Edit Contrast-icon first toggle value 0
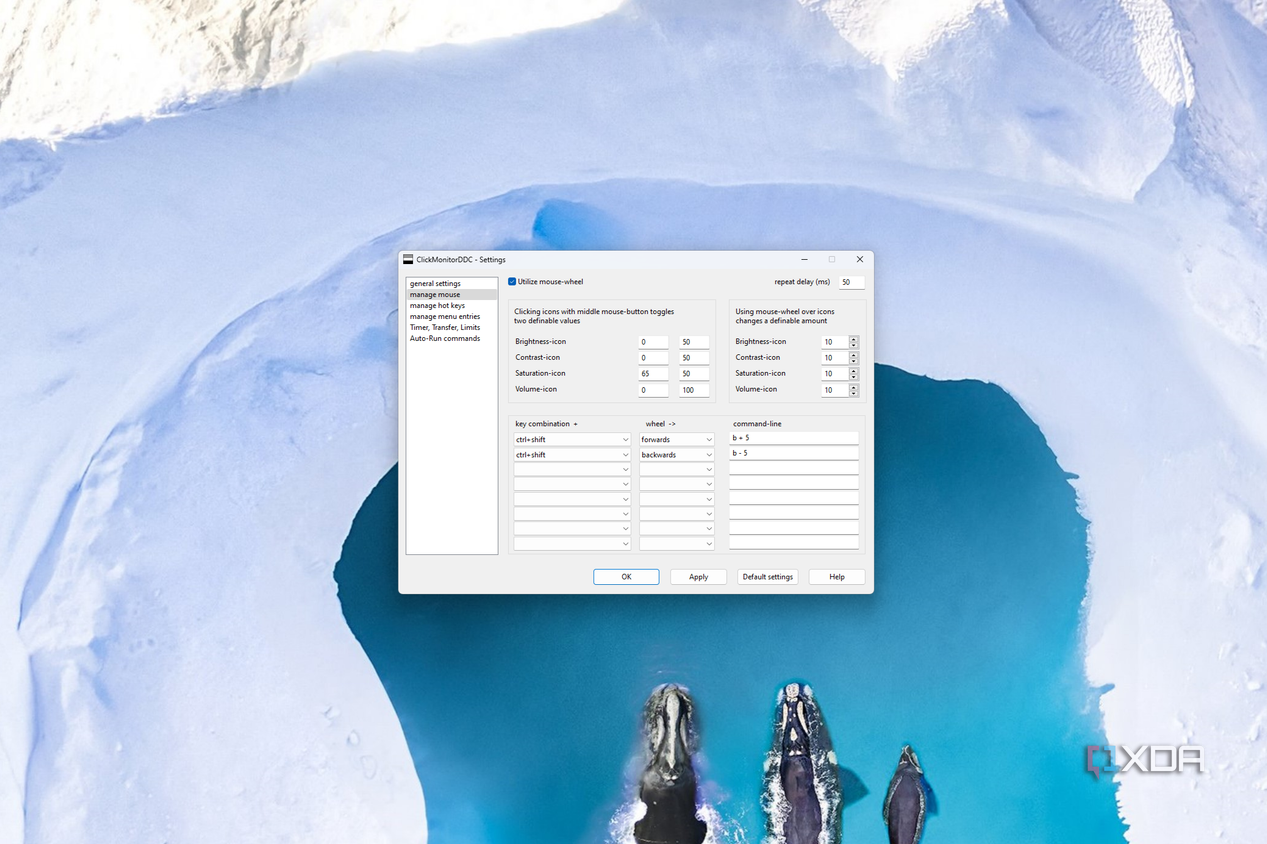The image size is (1267, 844). pos(654,358)
